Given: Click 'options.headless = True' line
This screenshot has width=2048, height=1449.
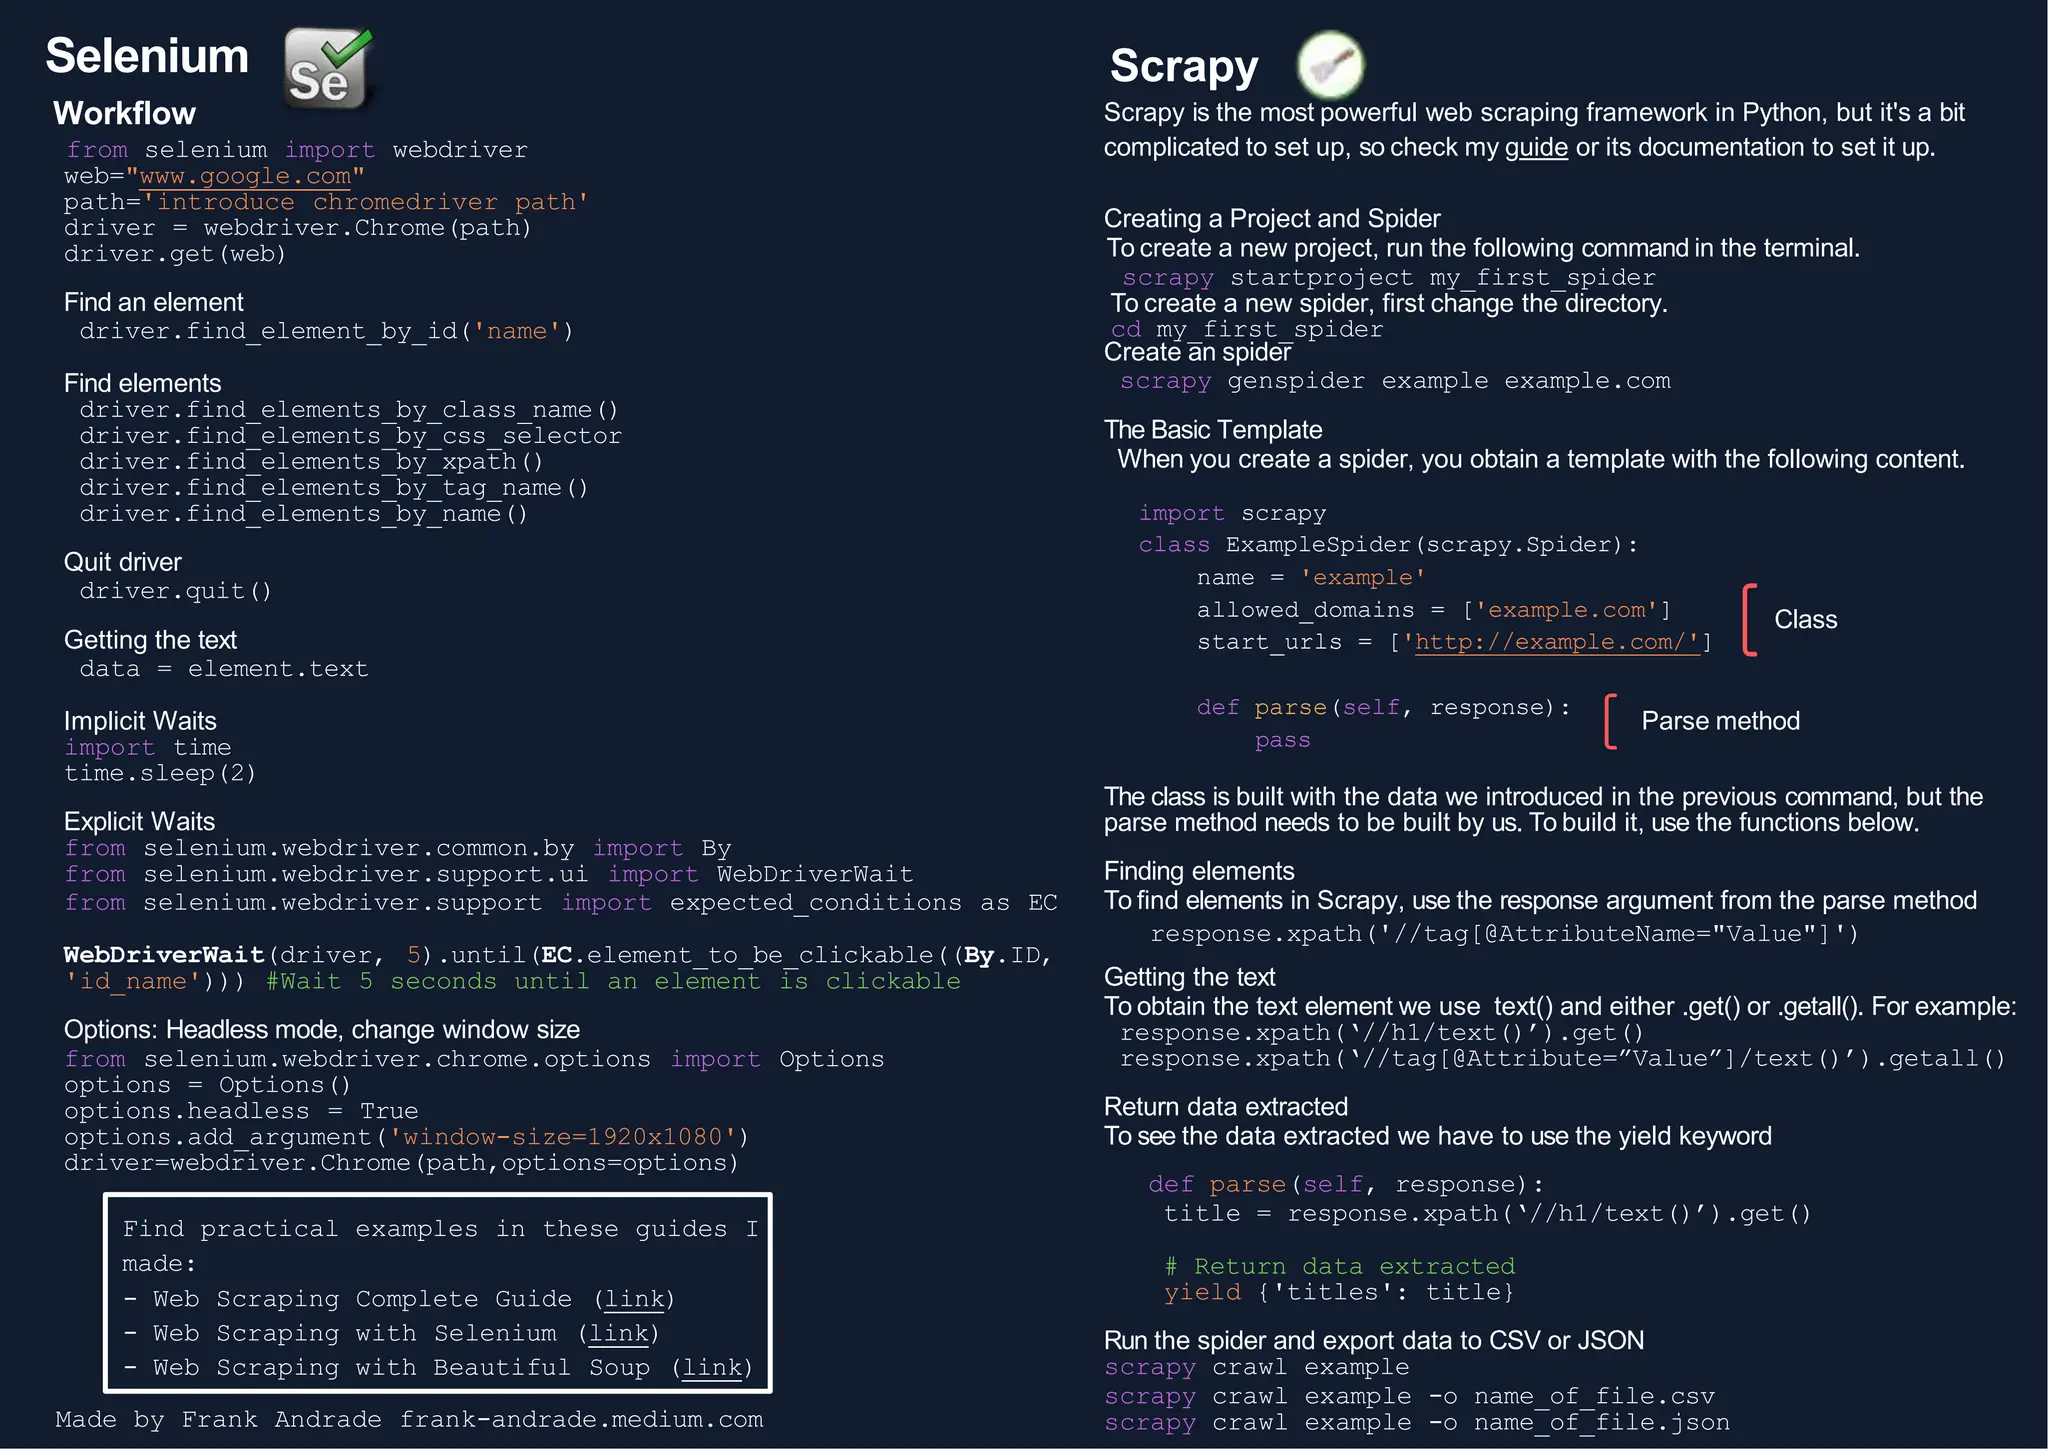Looking at the screenshot, I should coord(241,1111).
